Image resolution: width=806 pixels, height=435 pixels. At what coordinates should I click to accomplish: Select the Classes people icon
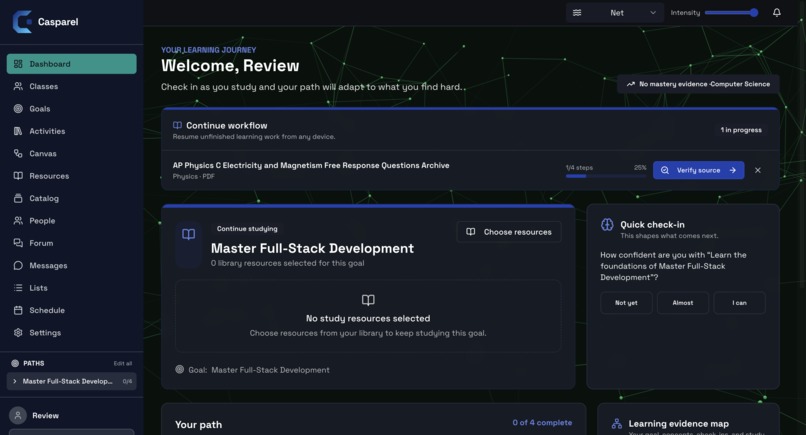pyautogui.click(x=18, y=86)
